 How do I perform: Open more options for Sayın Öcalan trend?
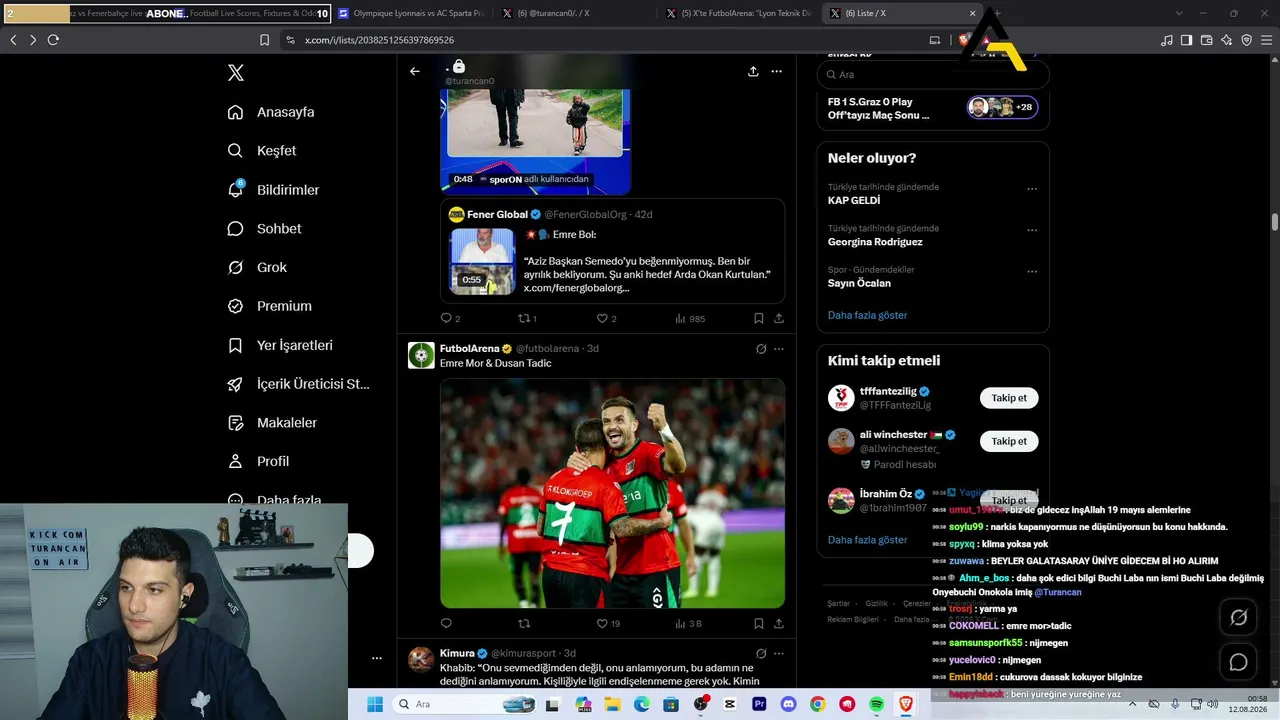(1032, 270)
